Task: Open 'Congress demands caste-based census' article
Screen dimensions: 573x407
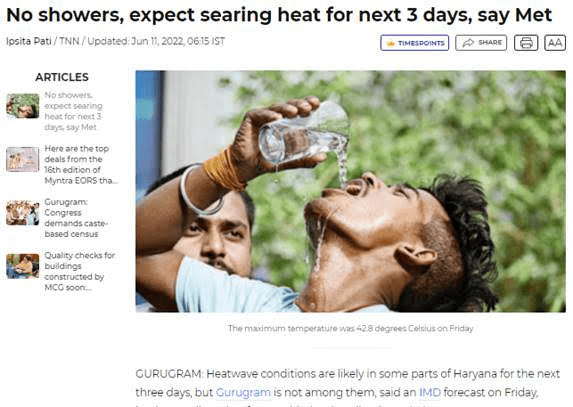Action: click(76, 218)
